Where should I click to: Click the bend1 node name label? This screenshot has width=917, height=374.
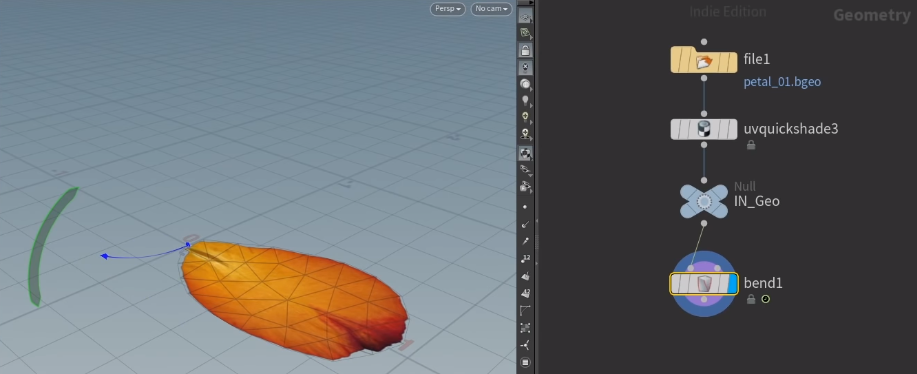point(763,283)
